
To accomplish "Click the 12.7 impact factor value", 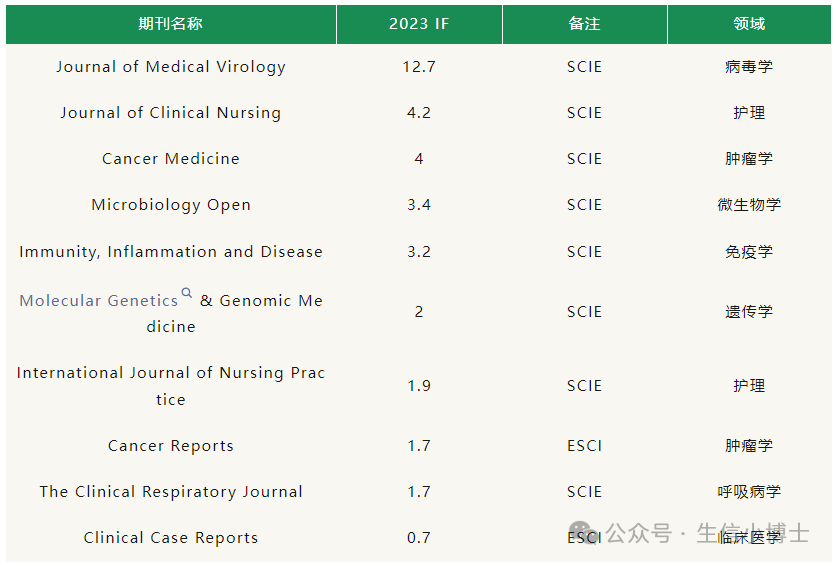I will [419, 67].
